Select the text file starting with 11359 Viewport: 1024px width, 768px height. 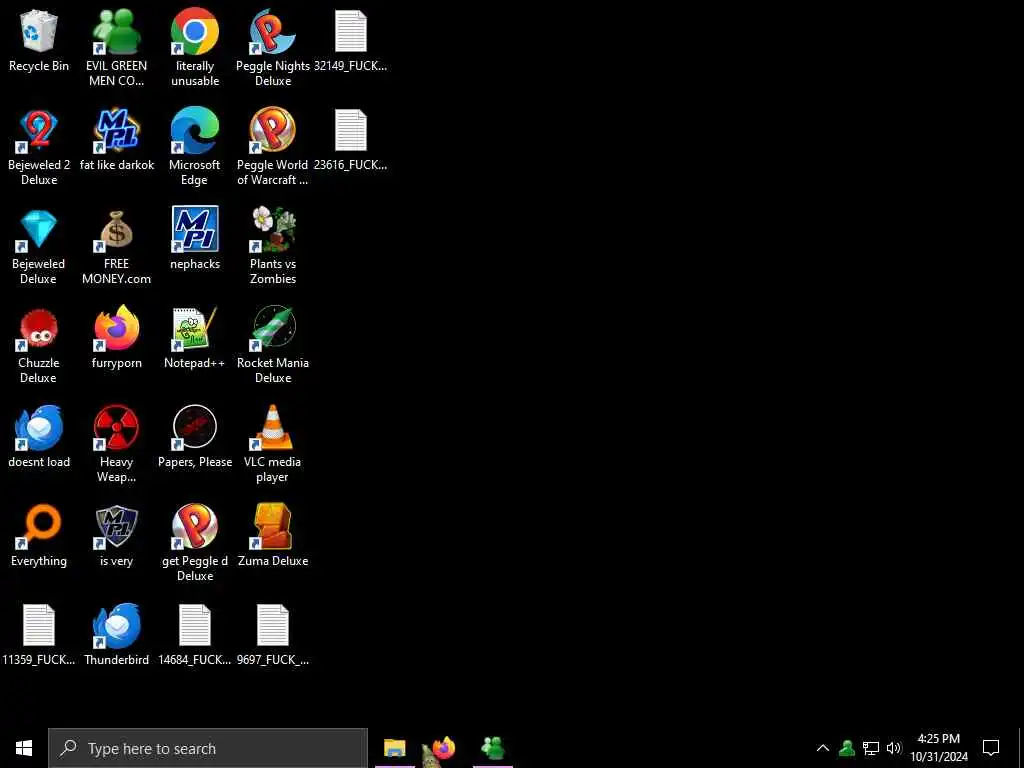click(39, 634)
